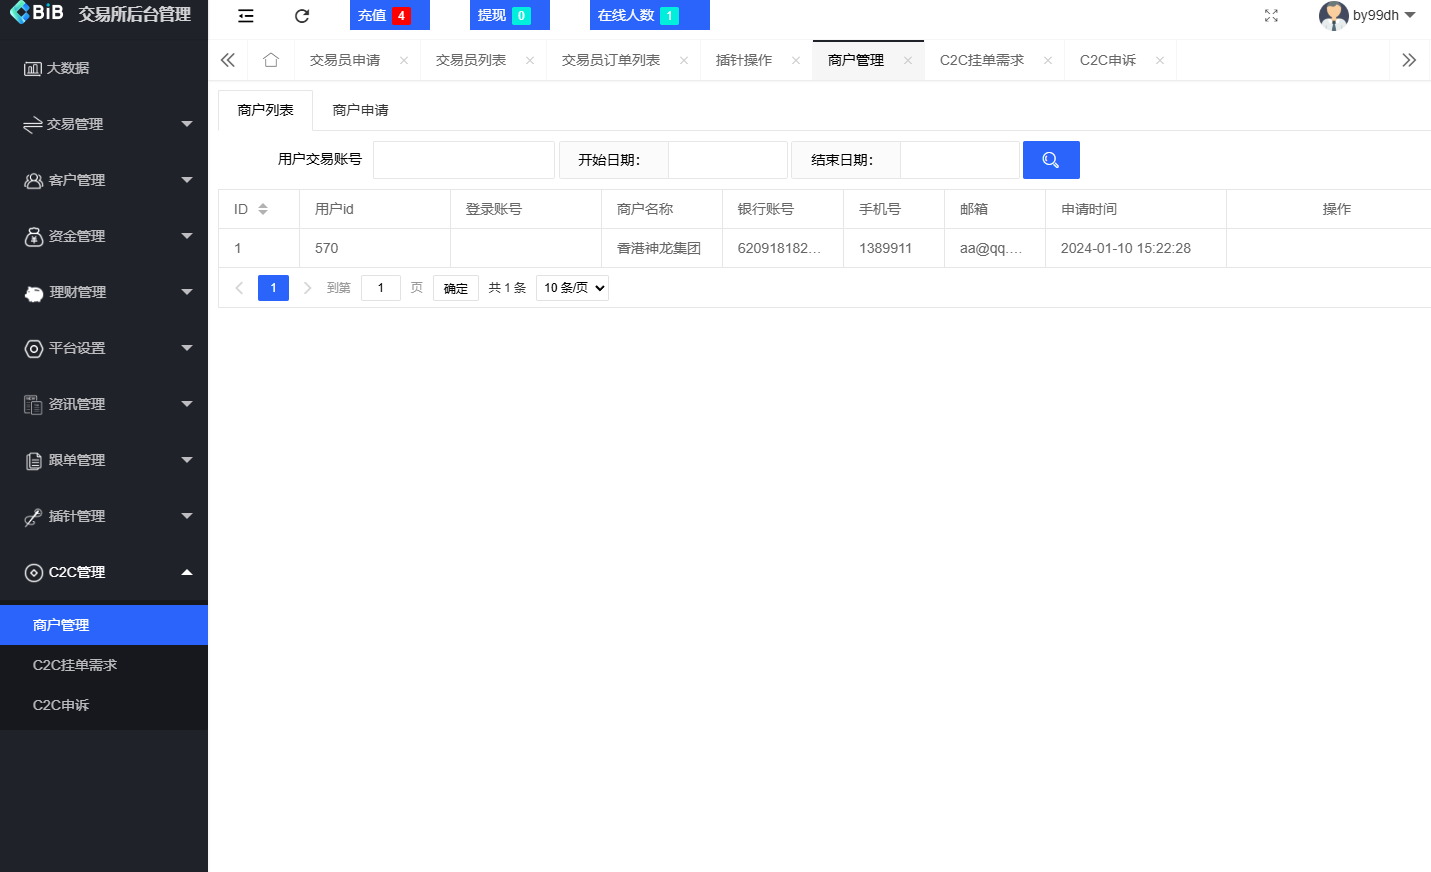Click the sidebar collapse hamburger icon
Viewport: 1431px width, 872px height.
(245, 16)
